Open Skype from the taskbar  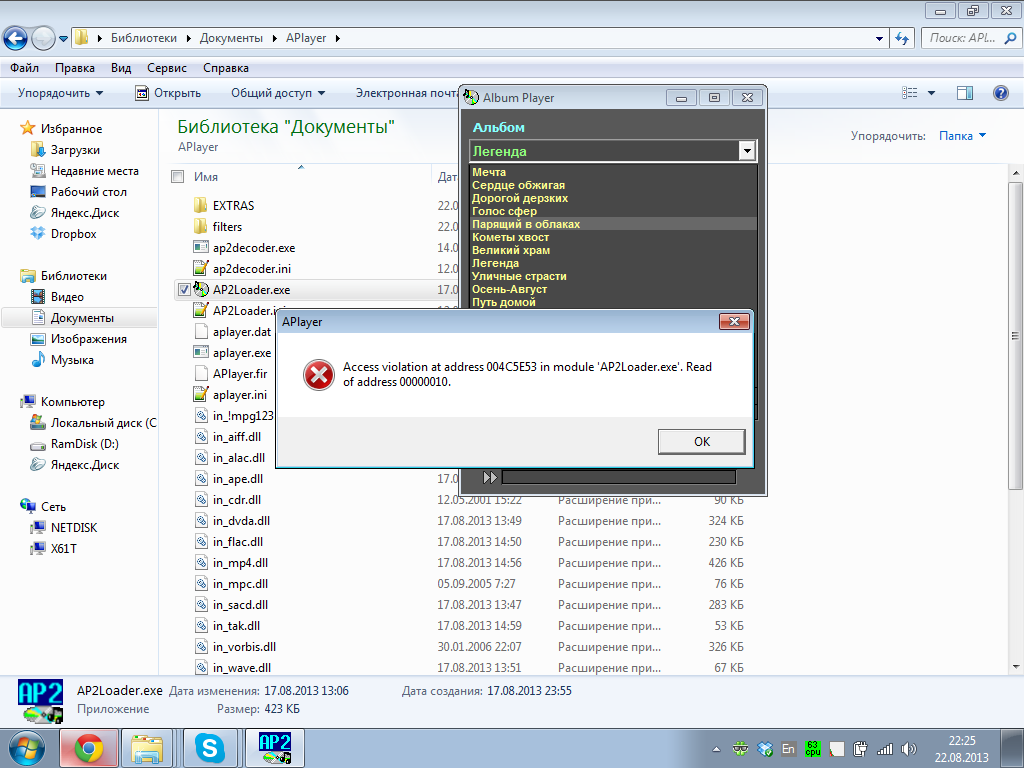pos(210,748)
